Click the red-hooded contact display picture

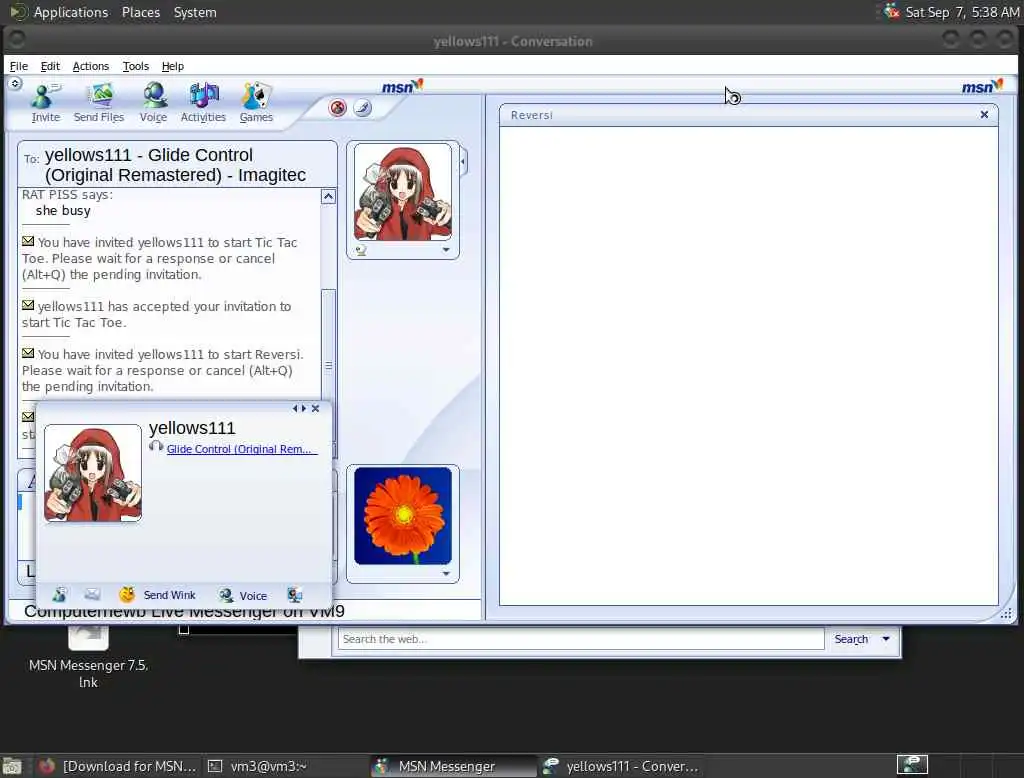(403, 193)
